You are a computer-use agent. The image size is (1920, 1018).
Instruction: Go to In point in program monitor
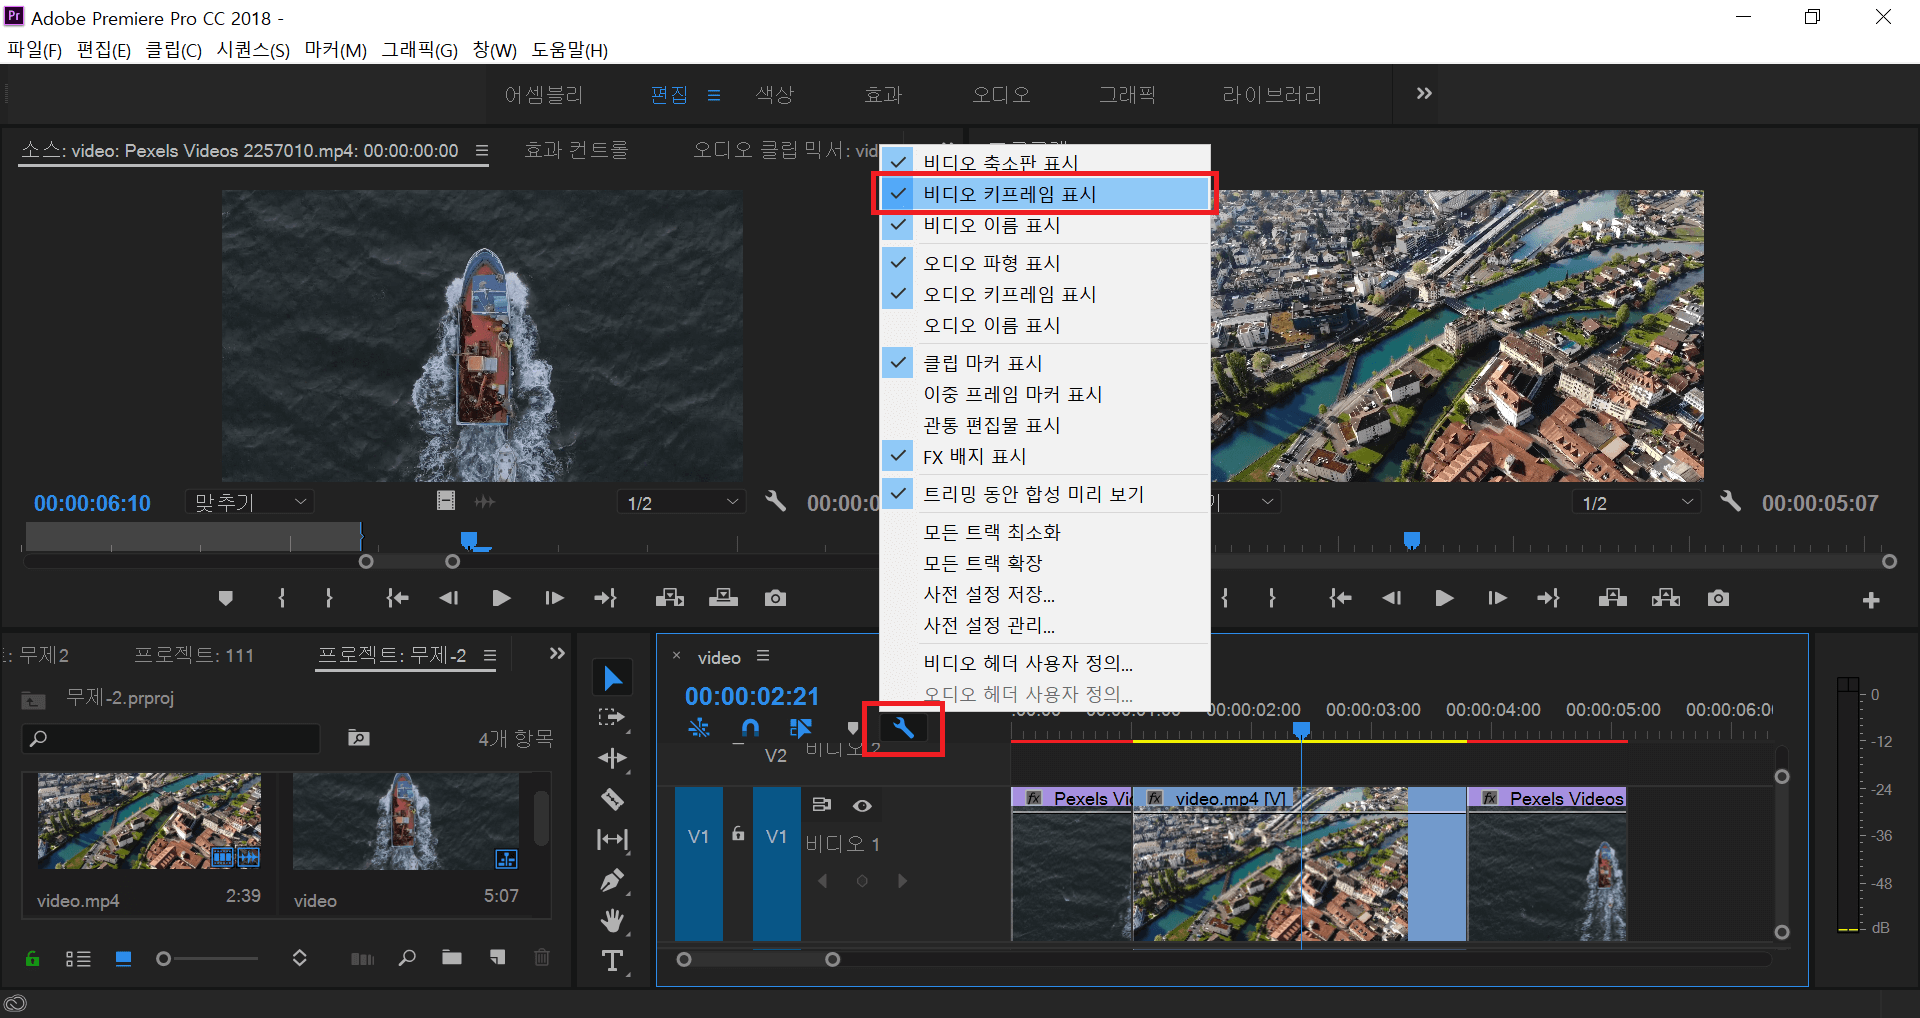click(1340, 598)
